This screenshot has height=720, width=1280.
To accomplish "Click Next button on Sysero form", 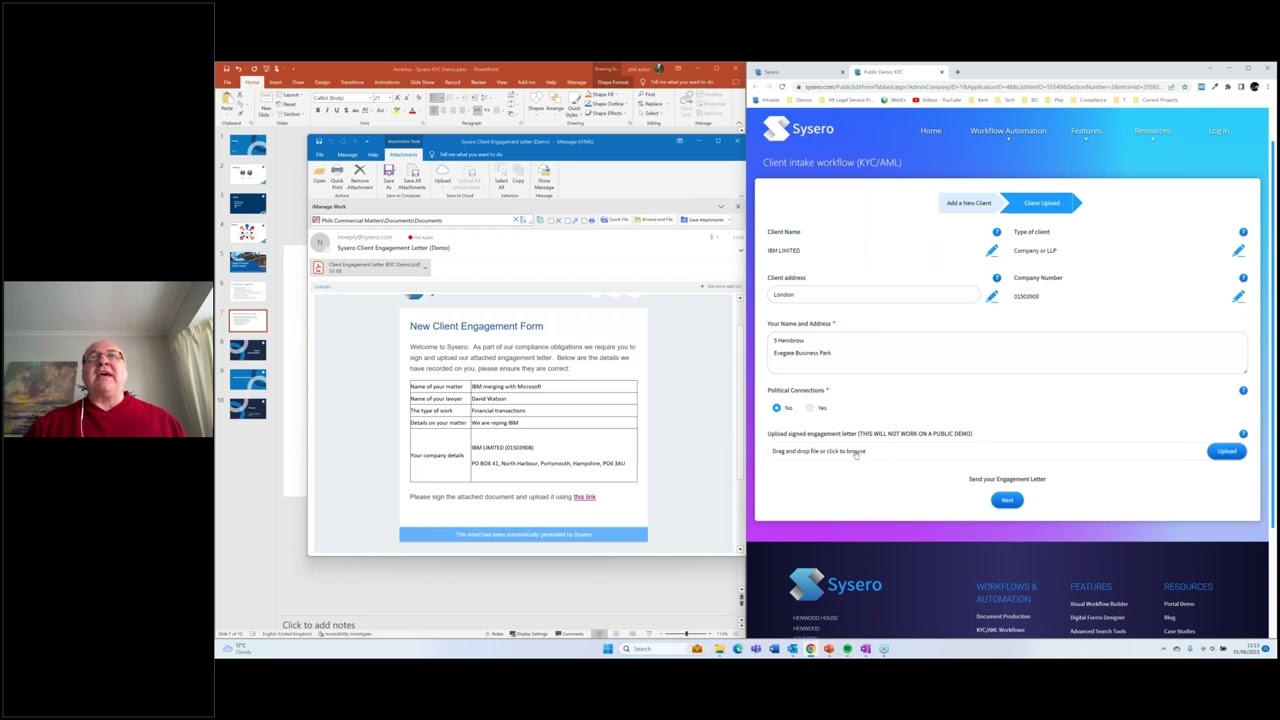I will (x=1007, y=500).
